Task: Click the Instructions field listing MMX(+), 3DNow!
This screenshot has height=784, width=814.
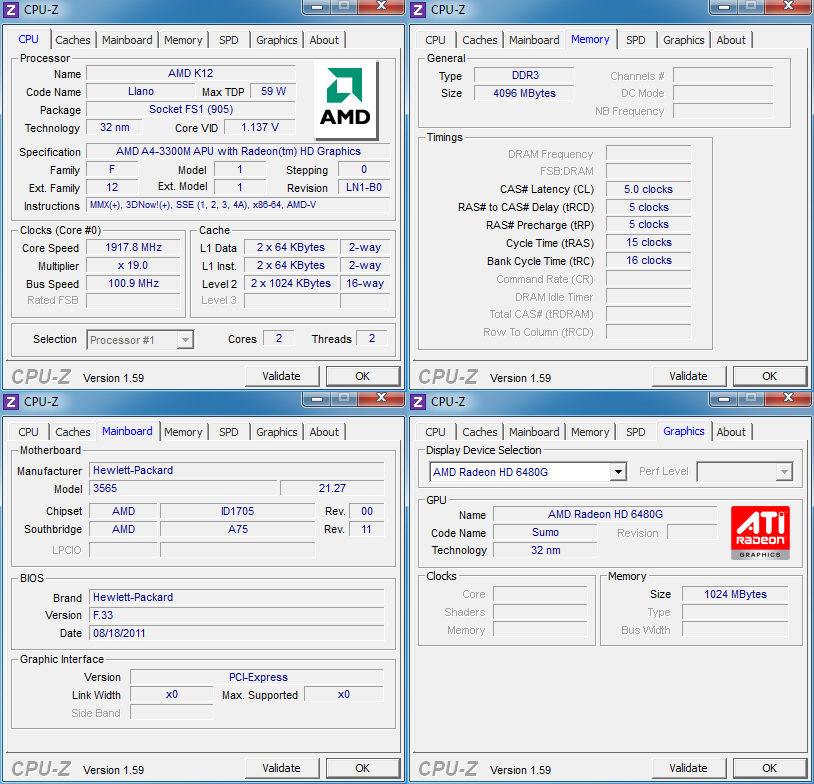Action: 238,205
